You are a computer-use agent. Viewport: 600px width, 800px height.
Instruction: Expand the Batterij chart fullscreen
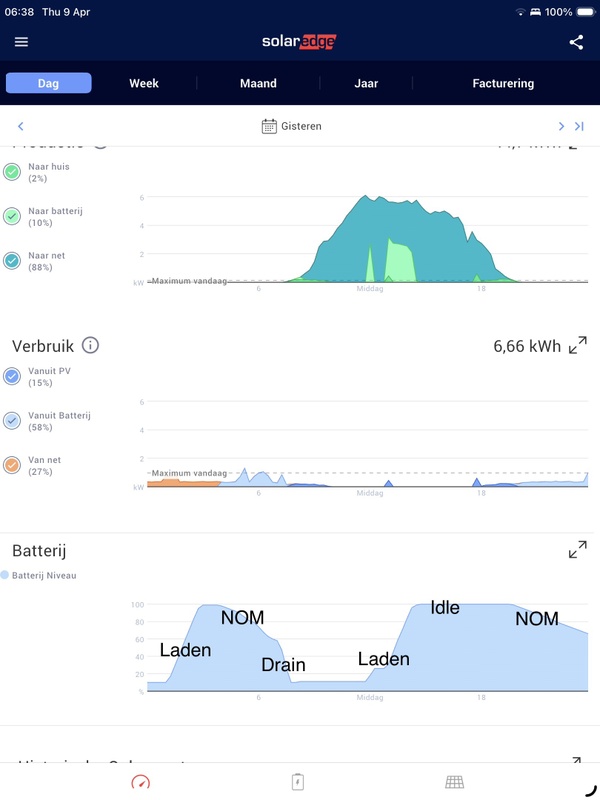coord(578,549)
